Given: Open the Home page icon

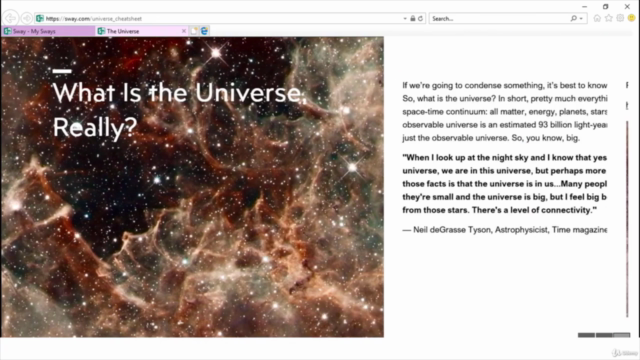Looking at the screenshot, I should [597, 18].
